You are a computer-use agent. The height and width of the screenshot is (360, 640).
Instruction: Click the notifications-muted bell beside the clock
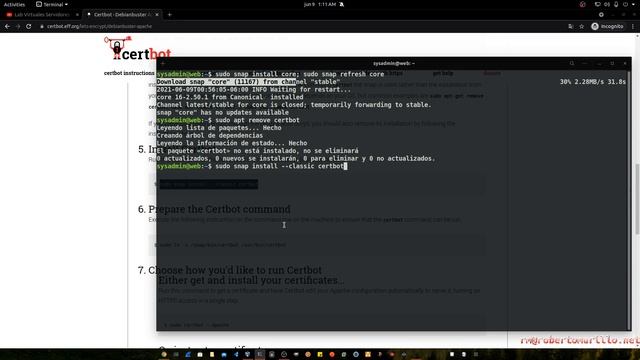coord(342,4)
